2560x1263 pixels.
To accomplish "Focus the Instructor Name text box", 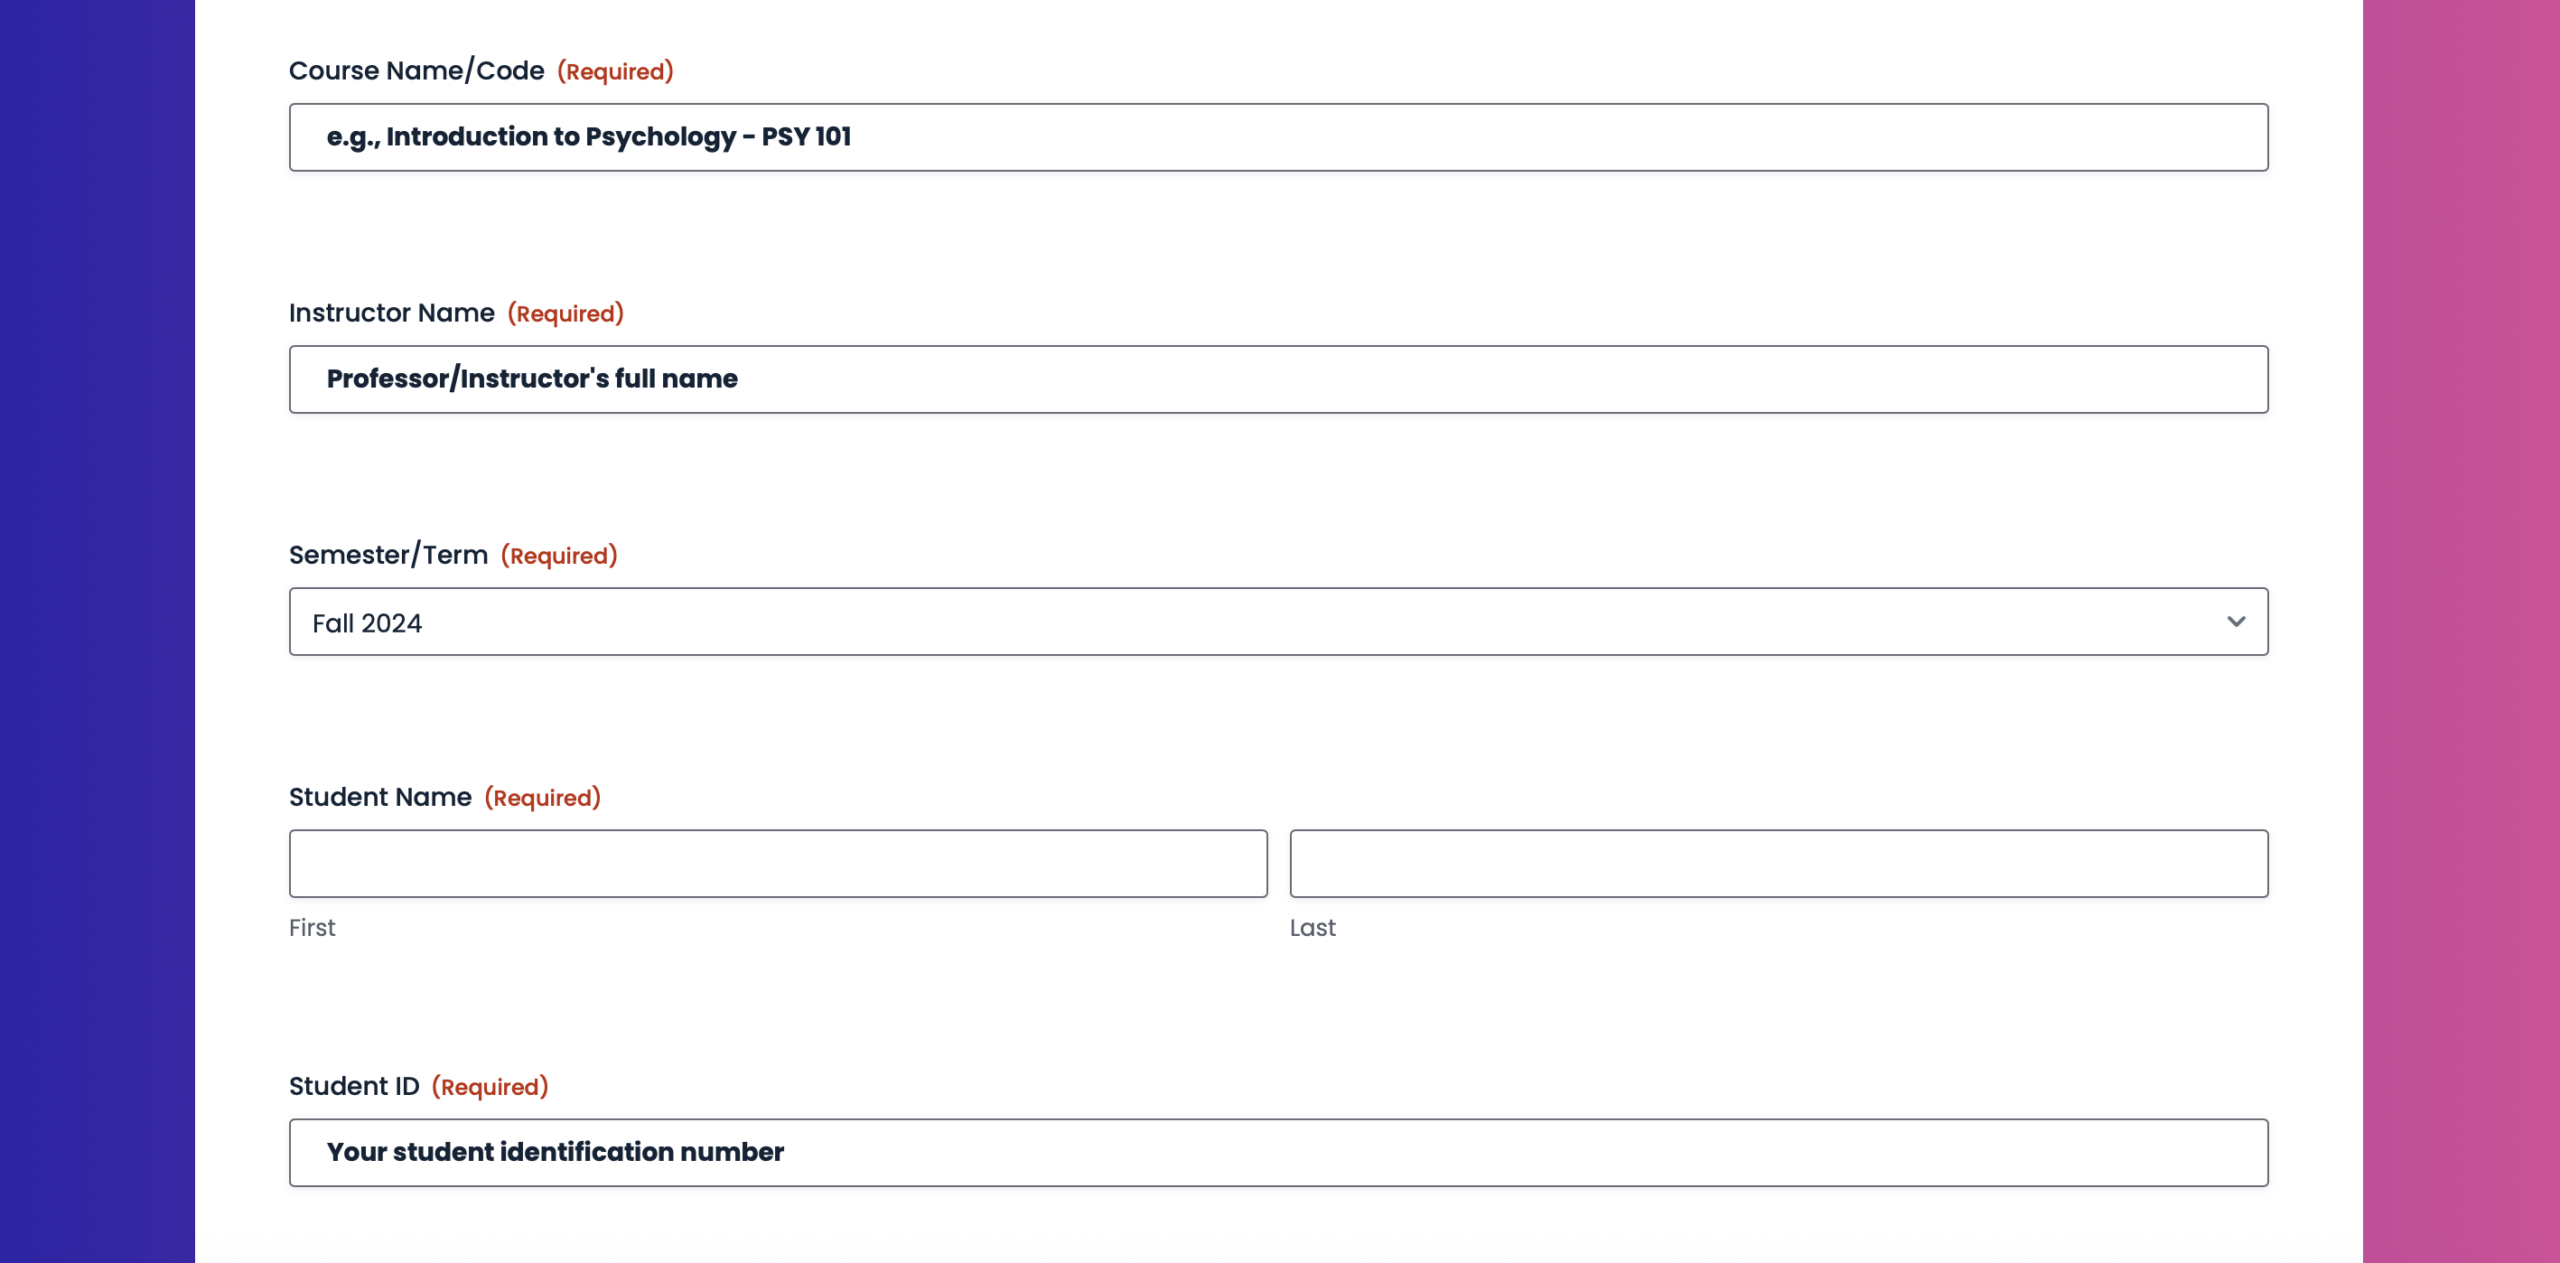I will point(1278,379).
